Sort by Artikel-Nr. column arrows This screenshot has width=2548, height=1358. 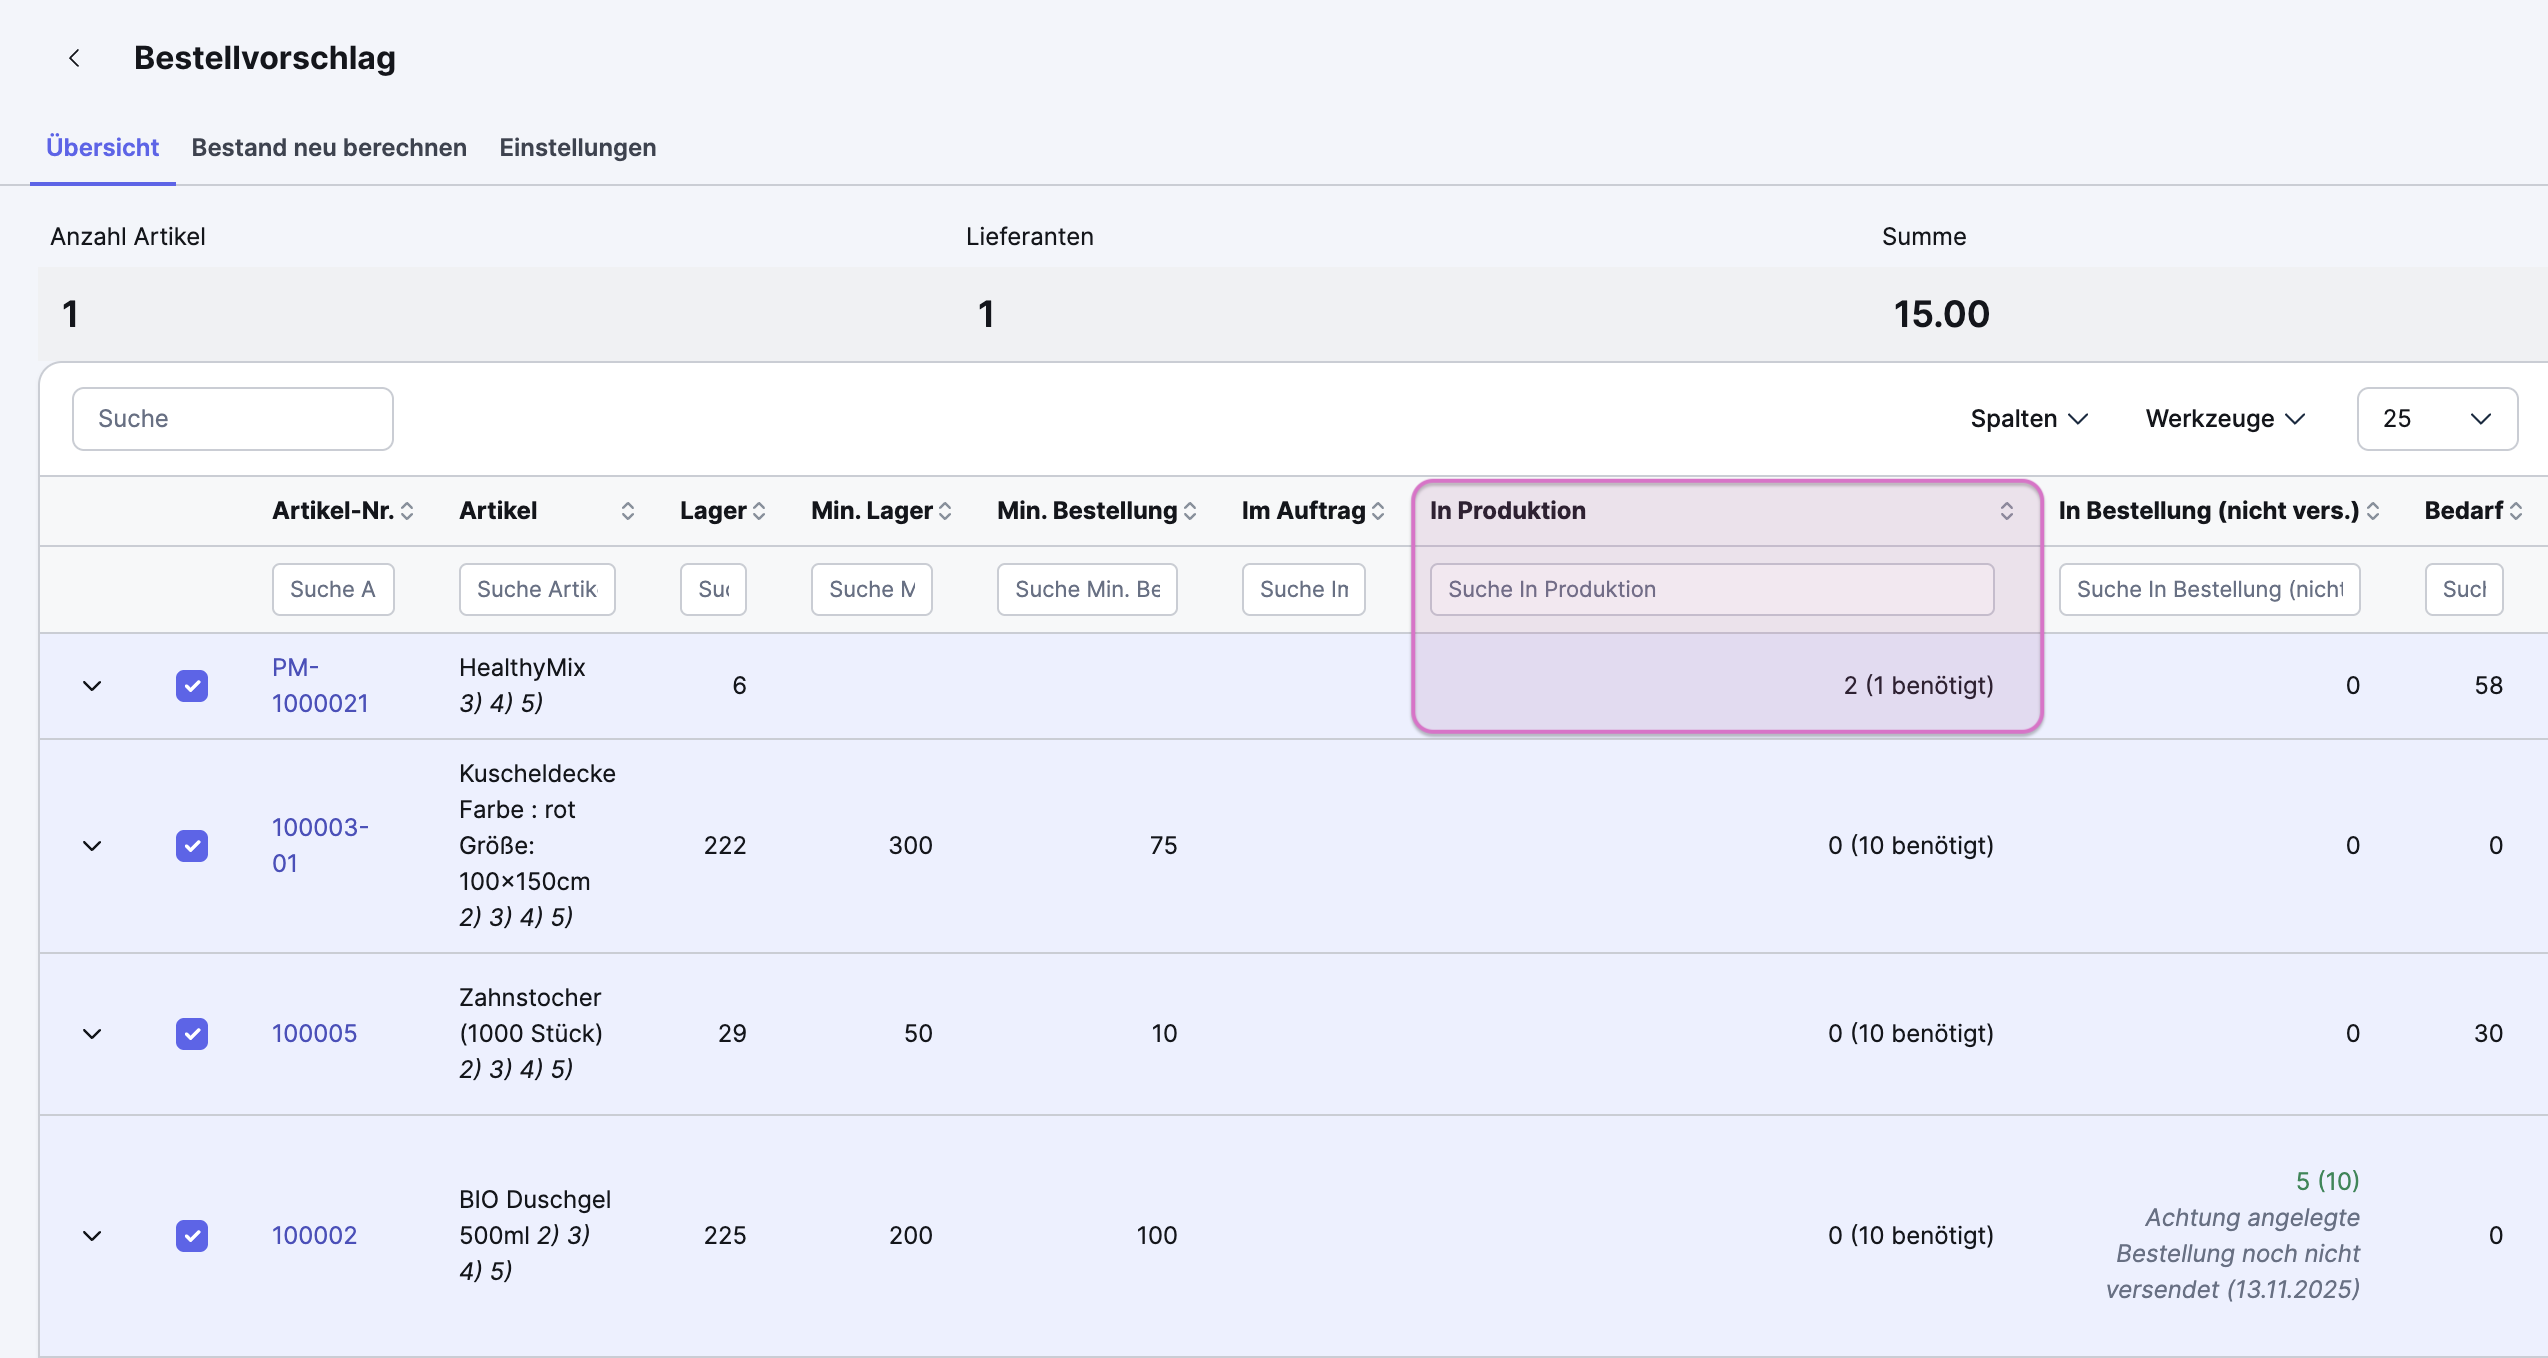[x=407, y=511]
